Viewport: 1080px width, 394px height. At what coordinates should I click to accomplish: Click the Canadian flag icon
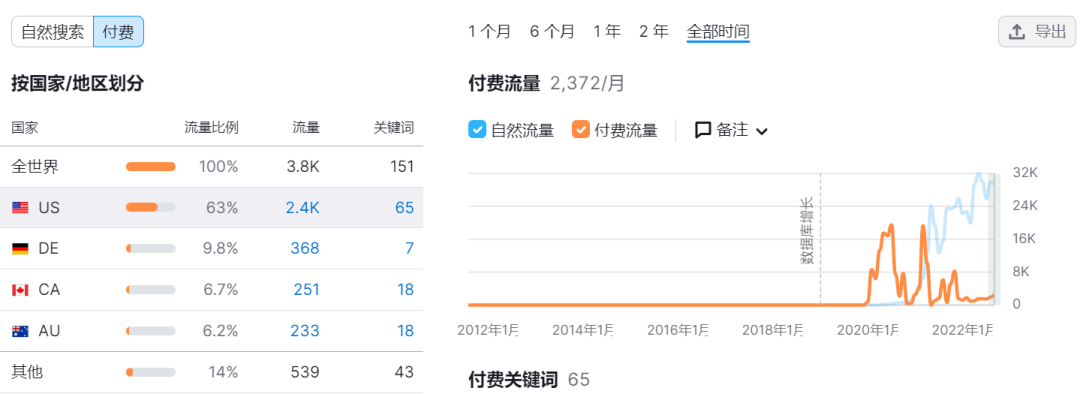[21, 290]
